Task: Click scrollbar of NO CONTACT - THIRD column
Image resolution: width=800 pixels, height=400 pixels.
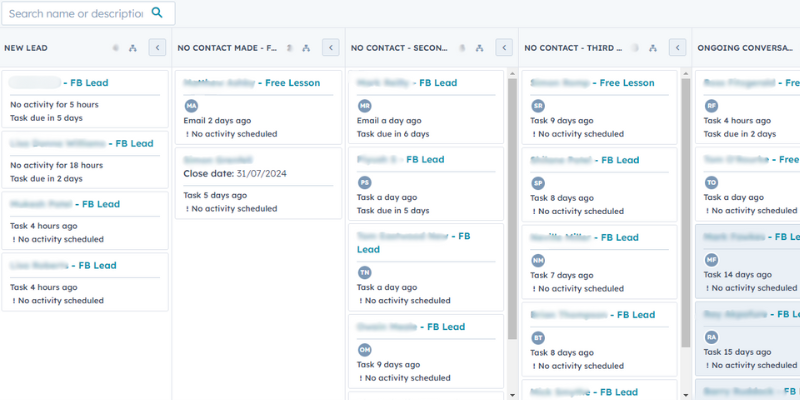Action: click(686, 213)
